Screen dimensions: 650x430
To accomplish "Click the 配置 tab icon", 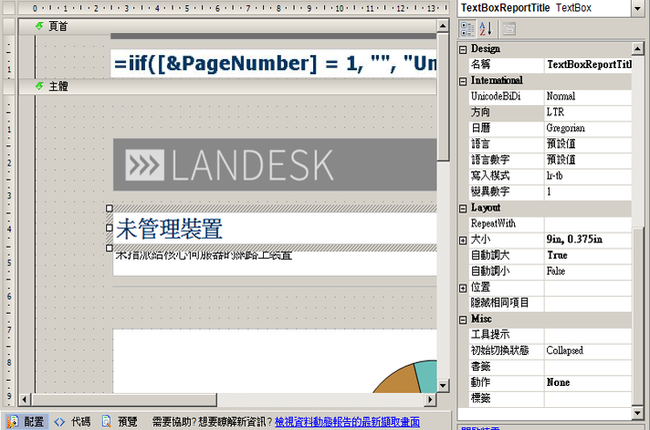I will point(12,422).
